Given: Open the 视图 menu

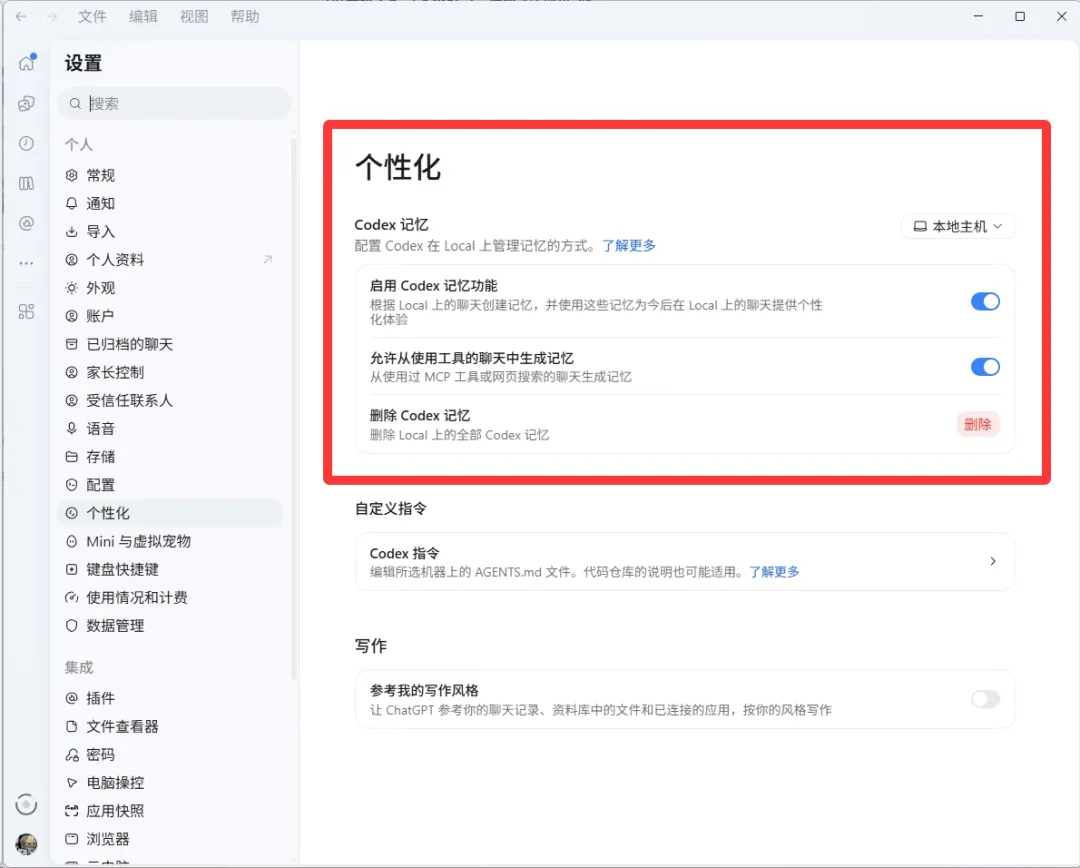Looking at the screenshot, I should (x=194, y=17).
